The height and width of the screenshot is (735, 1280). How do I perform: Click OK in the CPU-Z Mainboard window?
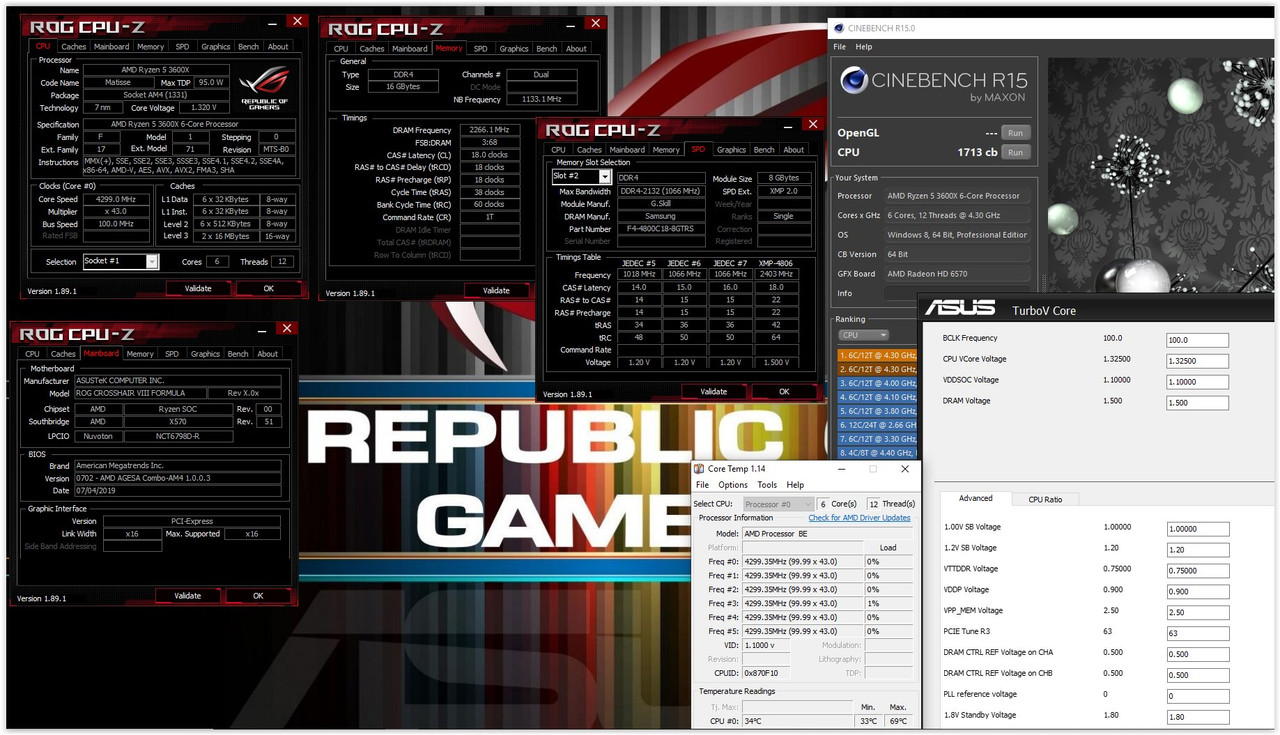(x=258, y=595)
